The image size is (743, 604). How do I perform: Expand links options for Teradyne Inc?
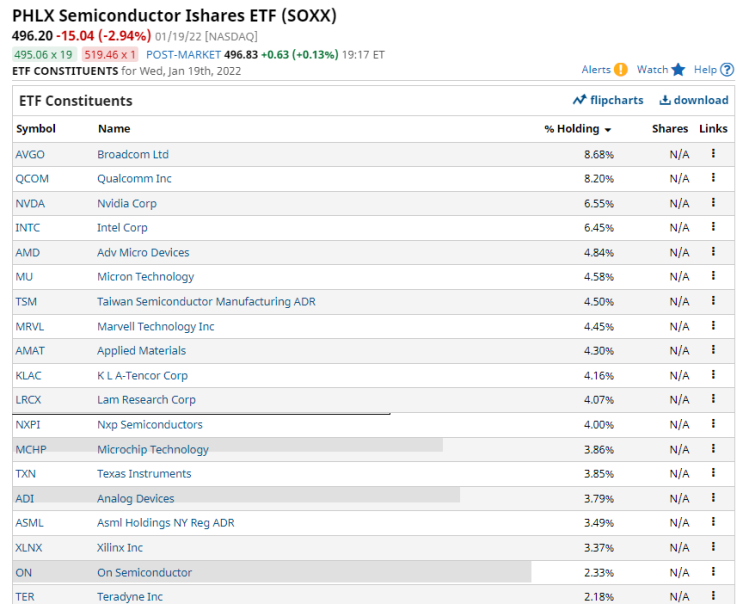coord(713,595)
